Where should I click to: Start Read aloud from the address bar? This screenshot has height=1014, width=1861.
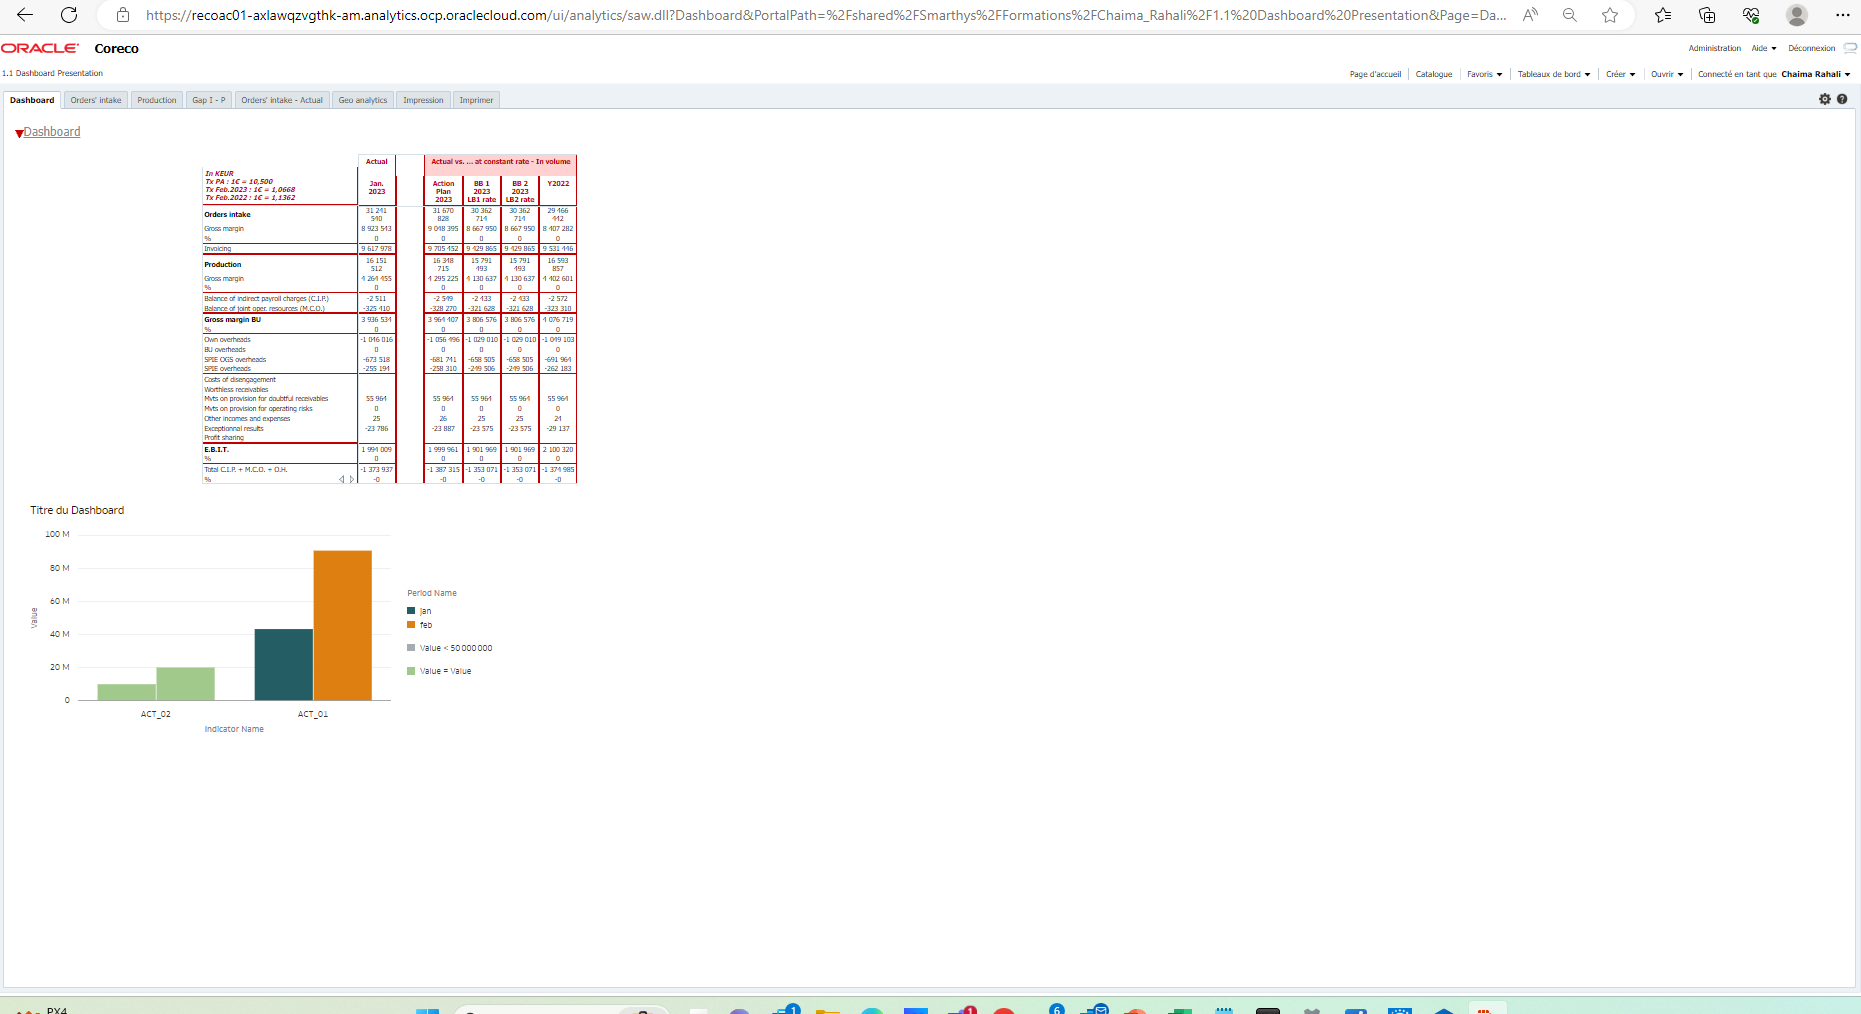(x=1530, y=15)
